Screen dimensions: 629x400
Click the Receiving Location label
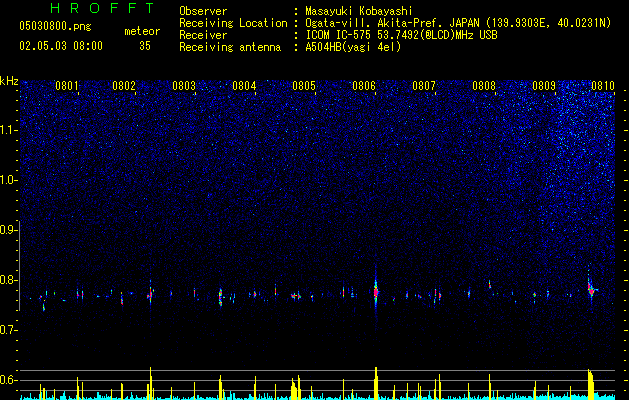pos(233,23)
